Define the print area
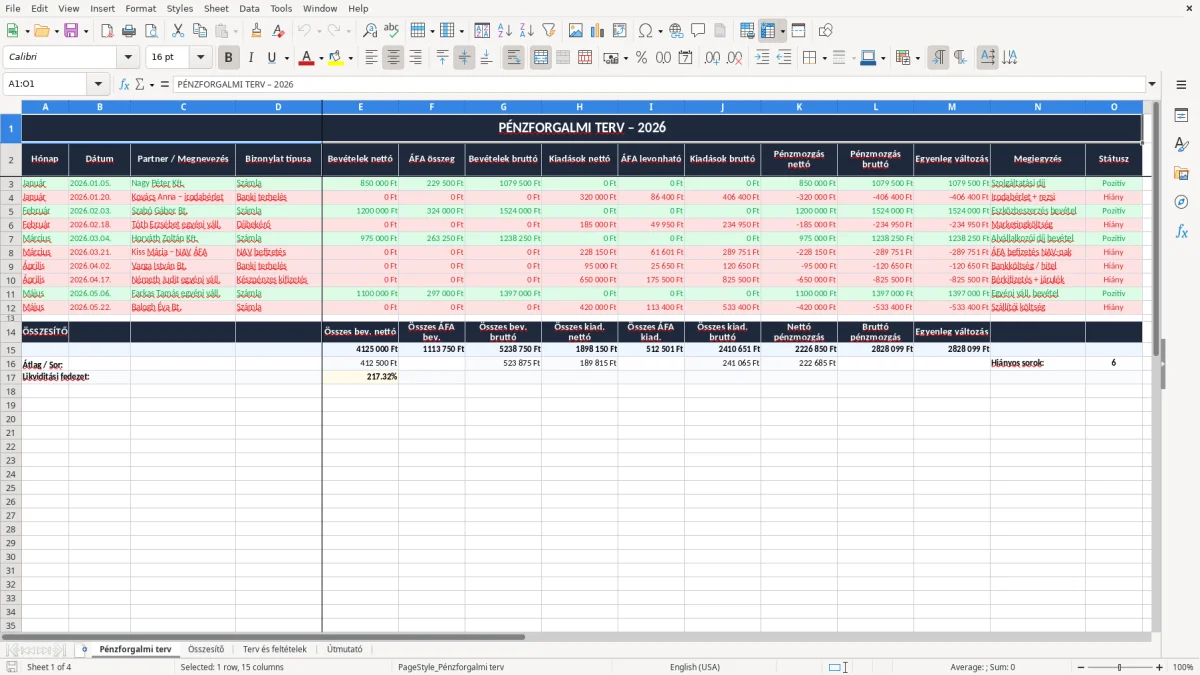Screen dimensions: 1200x675 [747, 31]
